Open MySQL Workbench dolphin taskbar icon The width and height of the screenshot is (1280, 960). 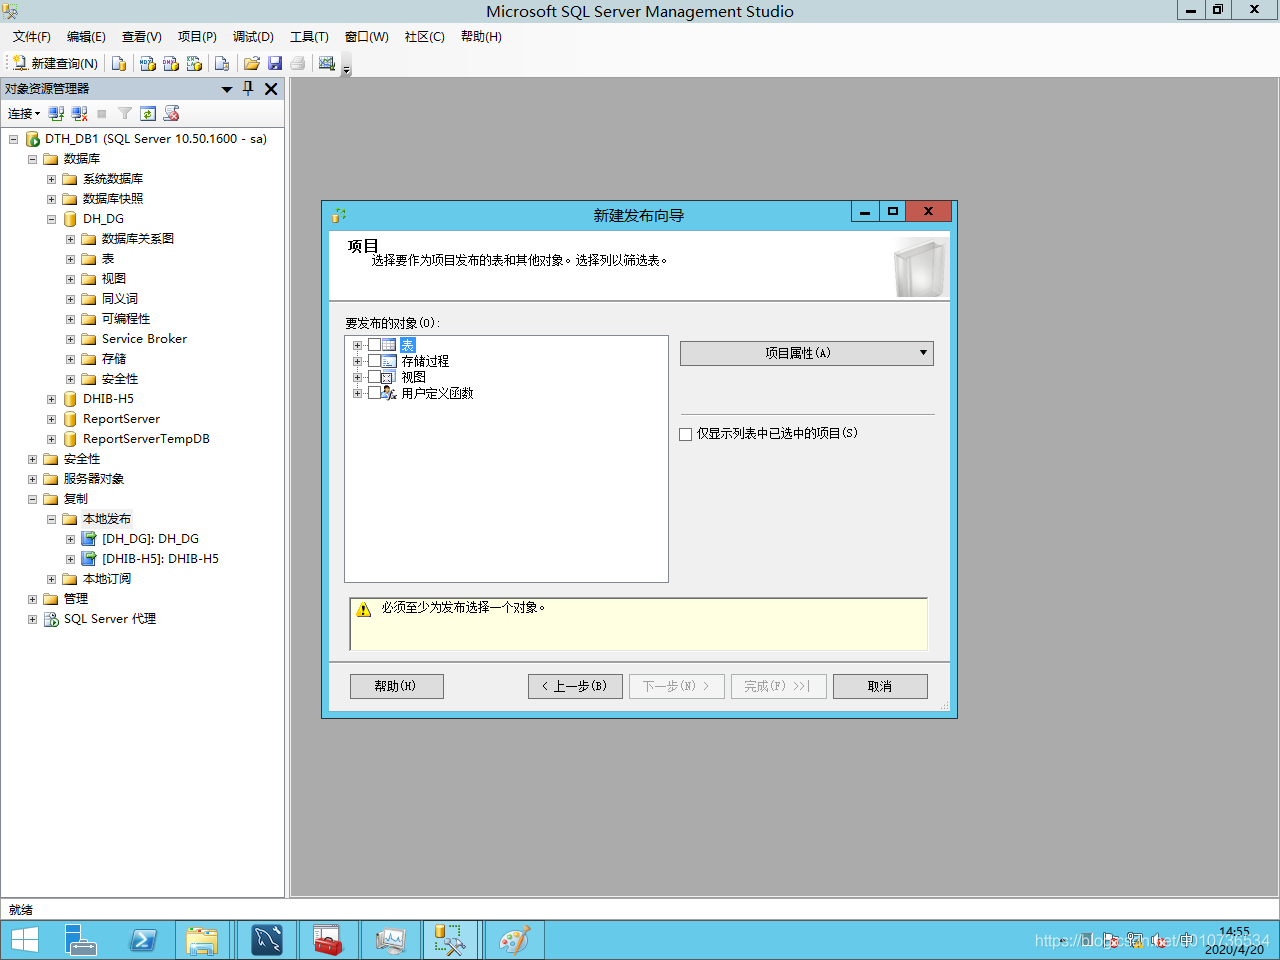click(x=267, y=940)
